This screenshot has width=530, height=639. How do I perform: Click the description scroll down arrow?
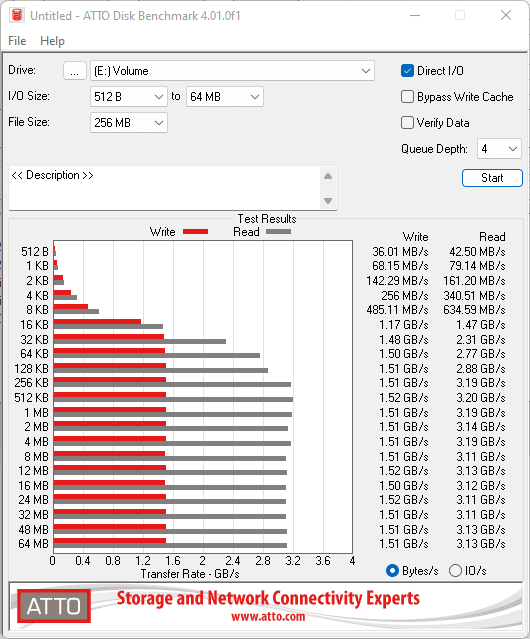328,201
